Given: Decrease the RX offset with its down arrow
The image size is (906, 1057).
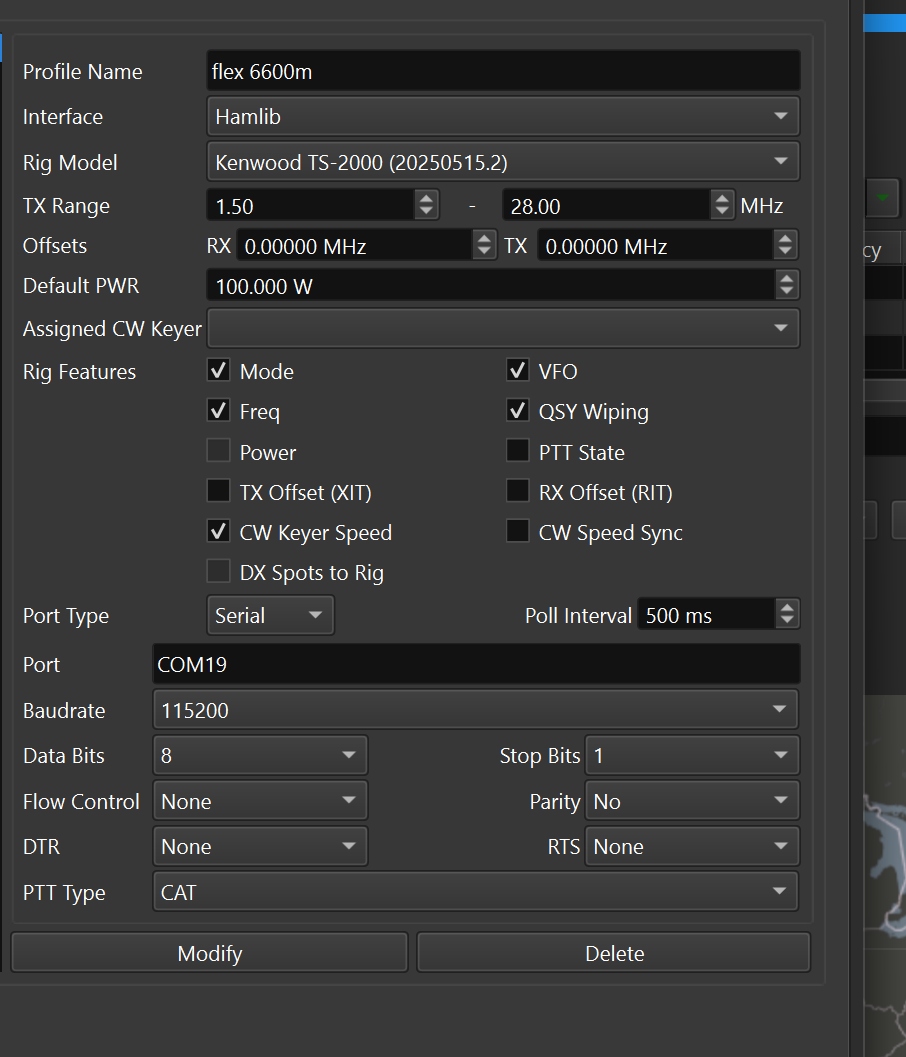Looking at the screenshot, I should [484, 253].
